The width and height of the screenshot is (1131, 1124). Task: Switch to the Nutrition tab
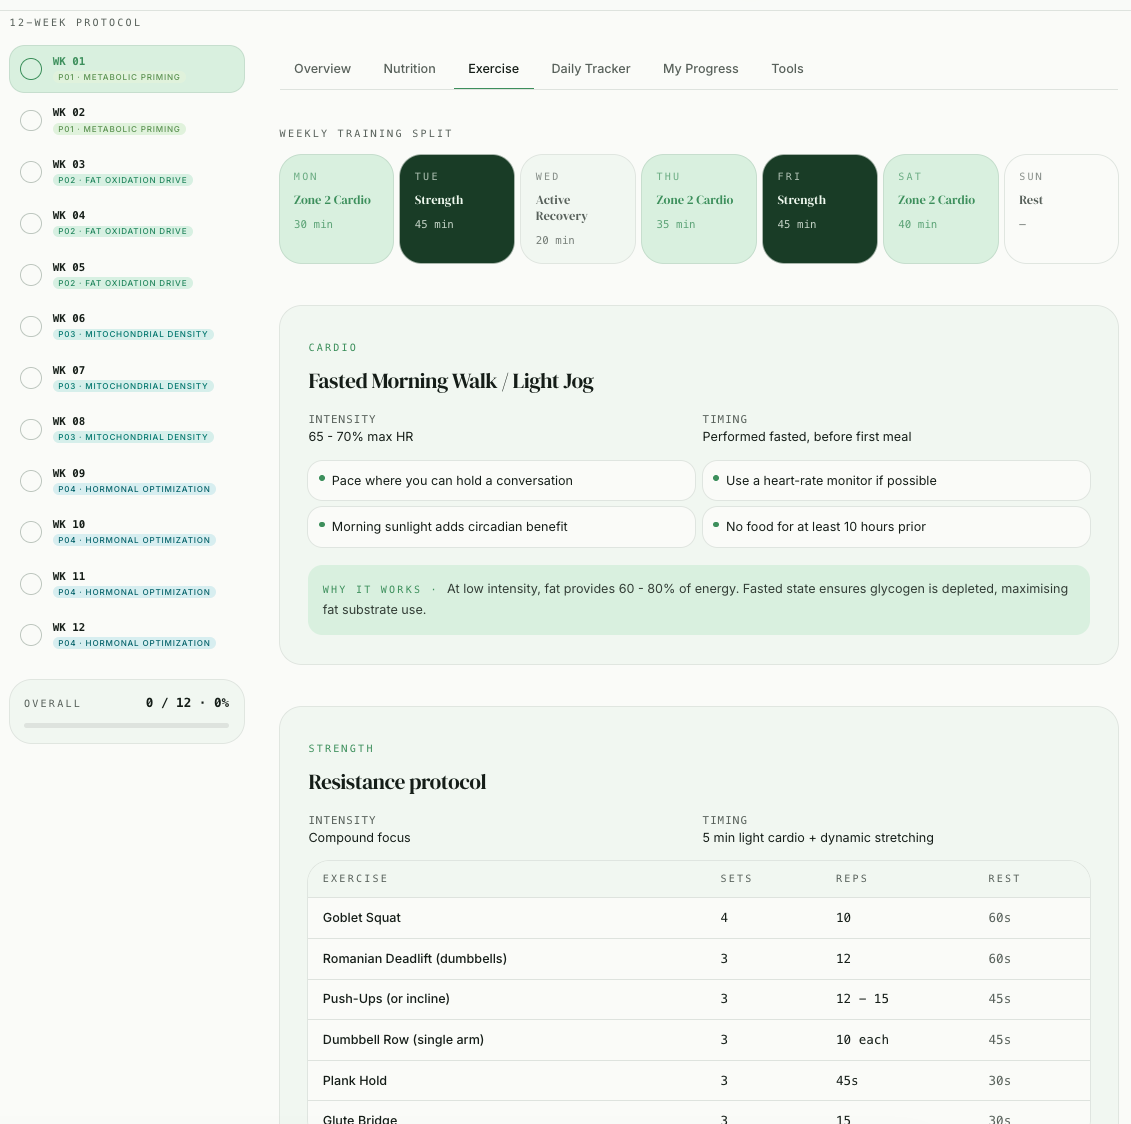click(x=410, y=69)
